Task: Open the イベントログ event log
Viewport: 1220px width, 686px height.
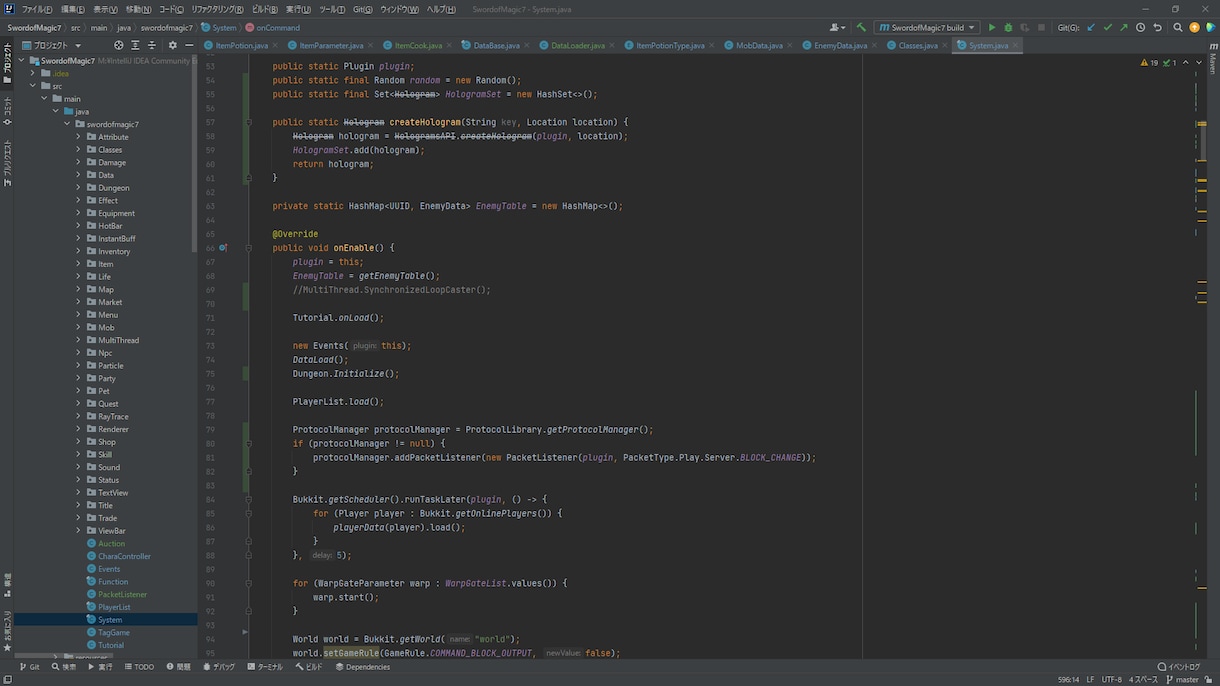Action: pyautogui.click(x=1179, y=667)
